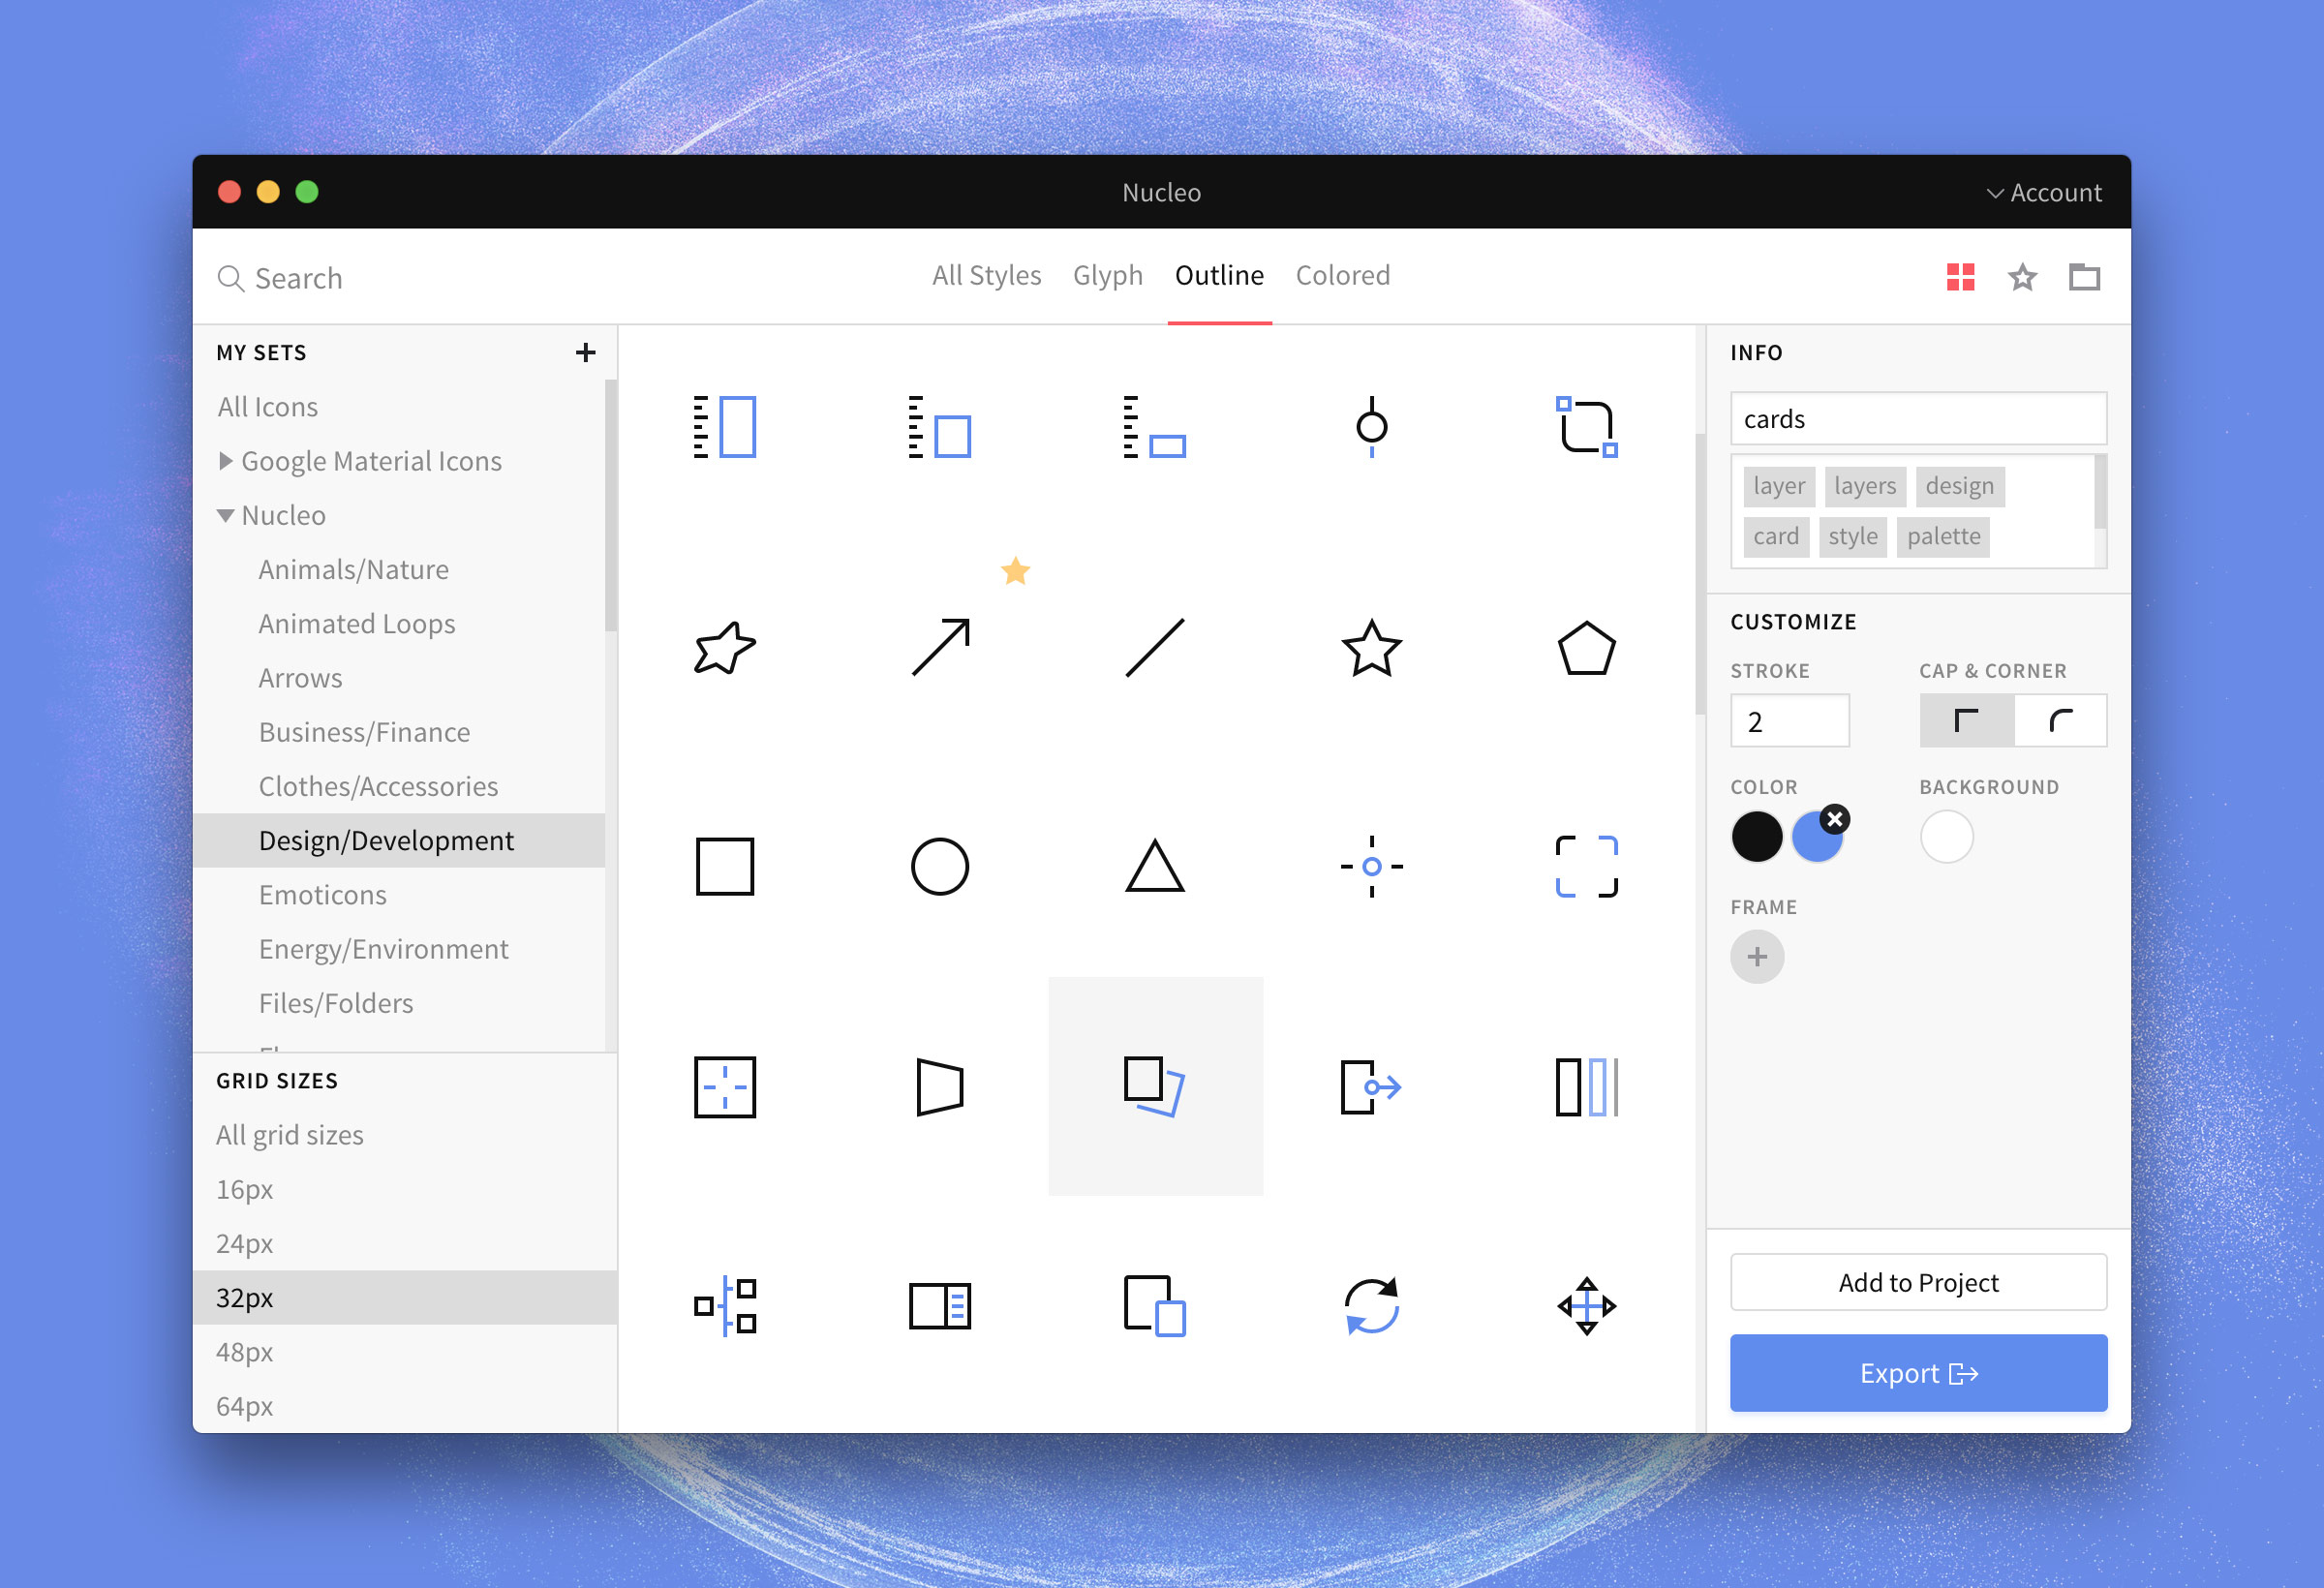Remove blue color using its x badge
This screenshot has width=2324, height=1588.
click(x=1836, y=818)
